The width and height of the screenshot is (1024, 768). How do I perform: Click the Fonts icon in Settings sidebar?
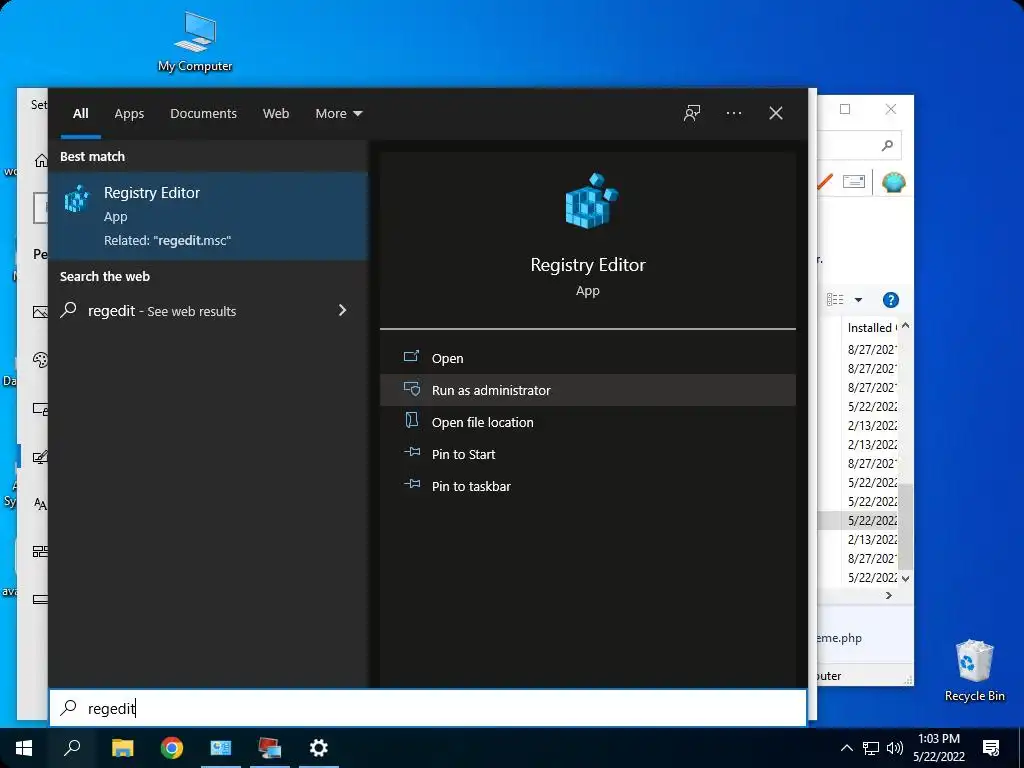pyautogui.click(x=40, y=504)
